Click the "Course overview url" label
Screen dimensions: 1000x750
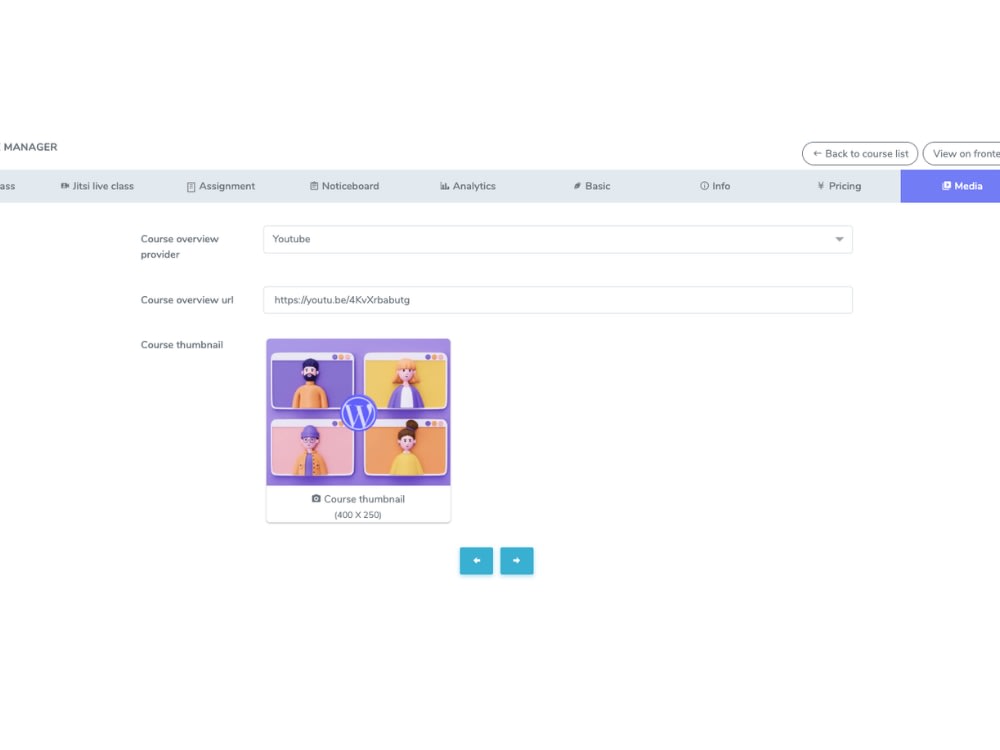coord(187,300)
